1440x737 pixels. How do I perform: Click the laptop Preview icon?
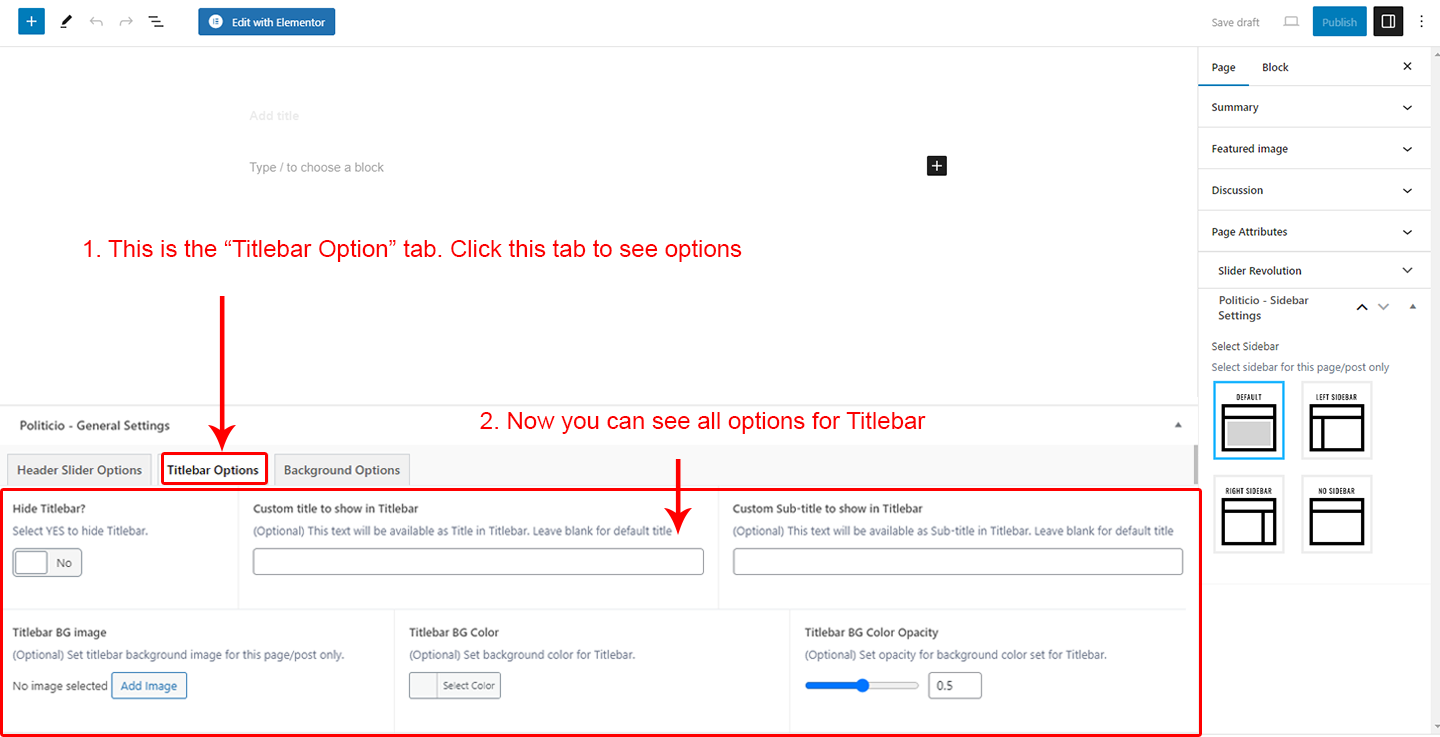[x=1291, y=22]
